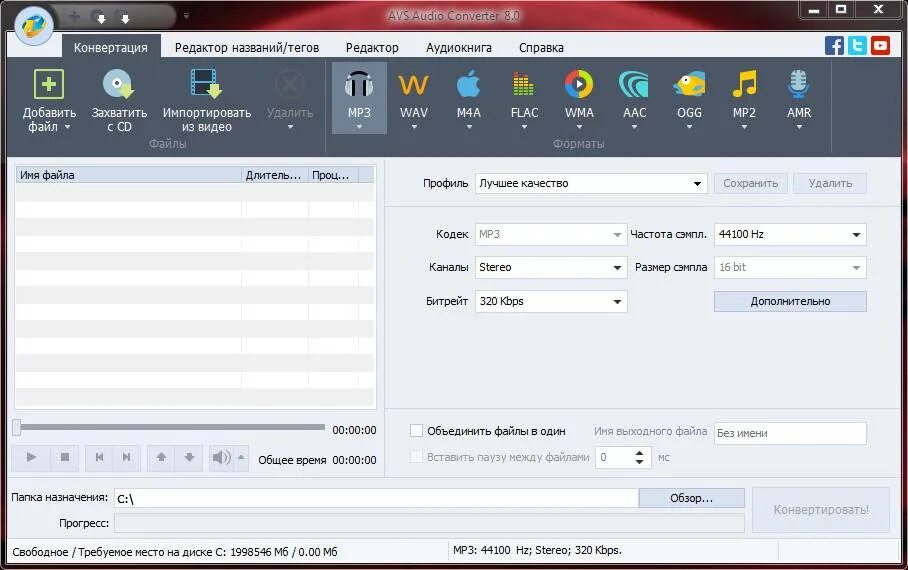The width and height of the screenshot is (908, 570).
Task: Skip to previous track
Action: click(x=99, y=458)
